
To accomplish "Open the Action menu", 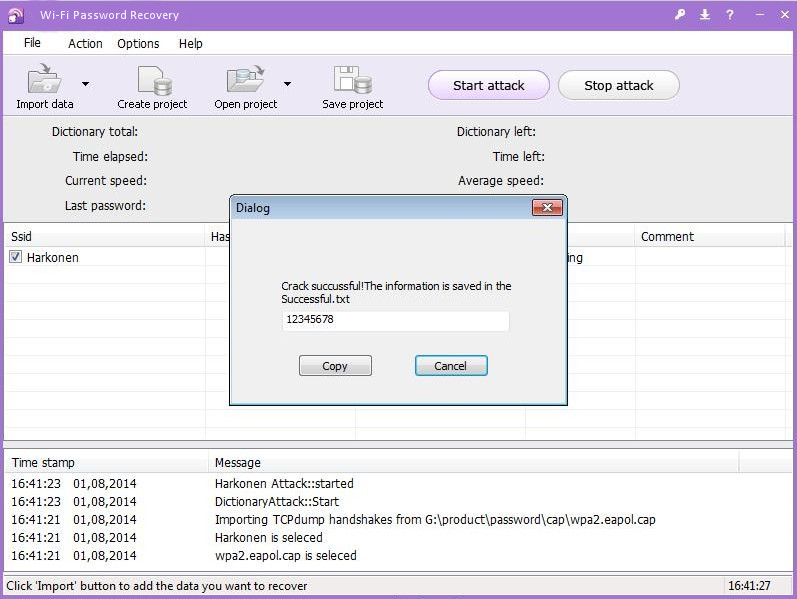I will pyautogui.click(x=85, y=43).
